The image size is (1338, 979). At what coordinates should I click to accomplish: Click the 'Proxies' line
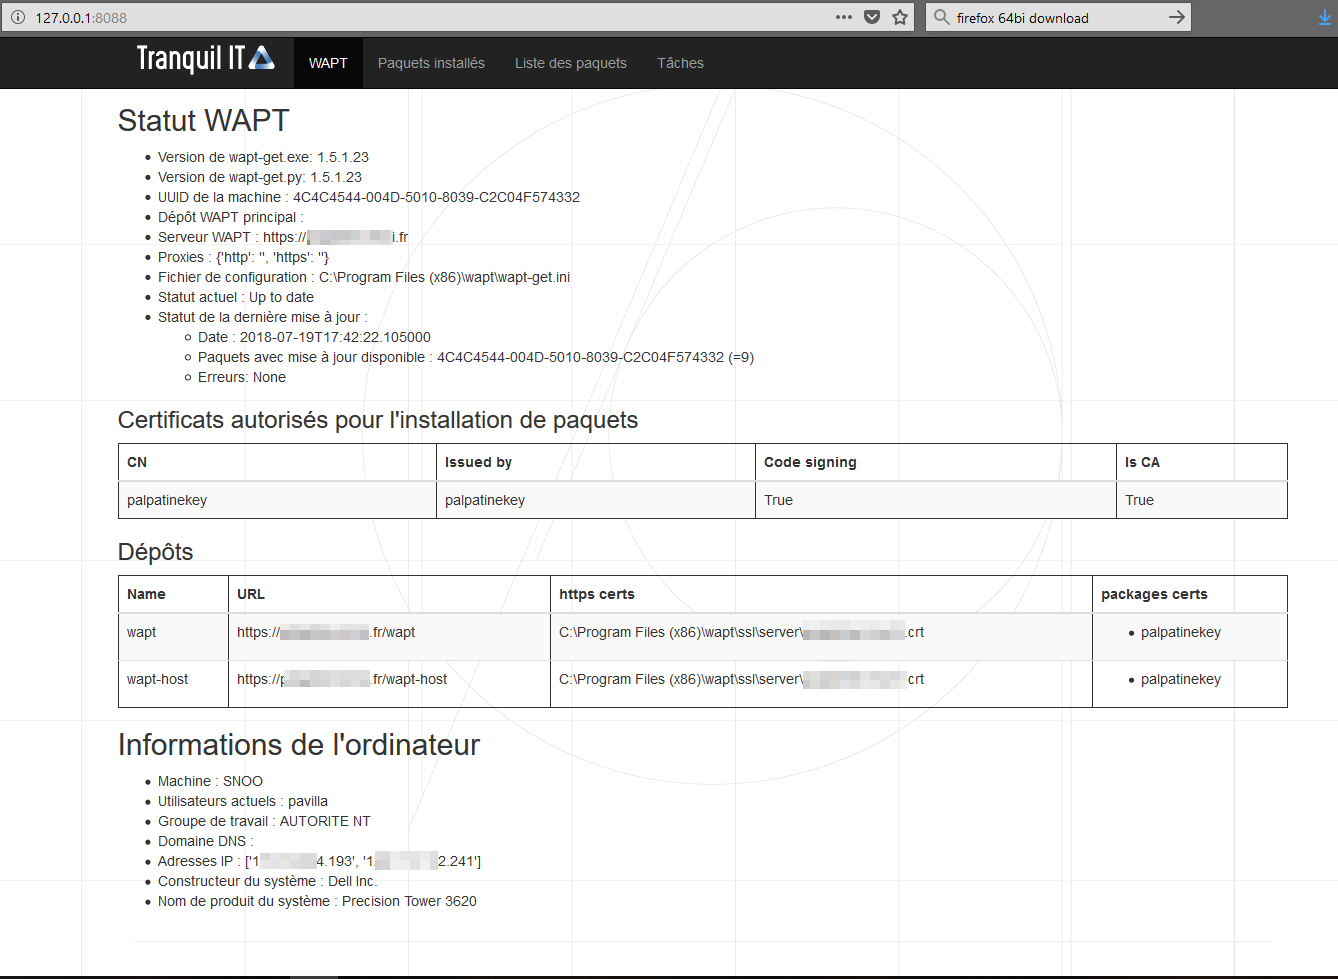[x=243, y=257]
